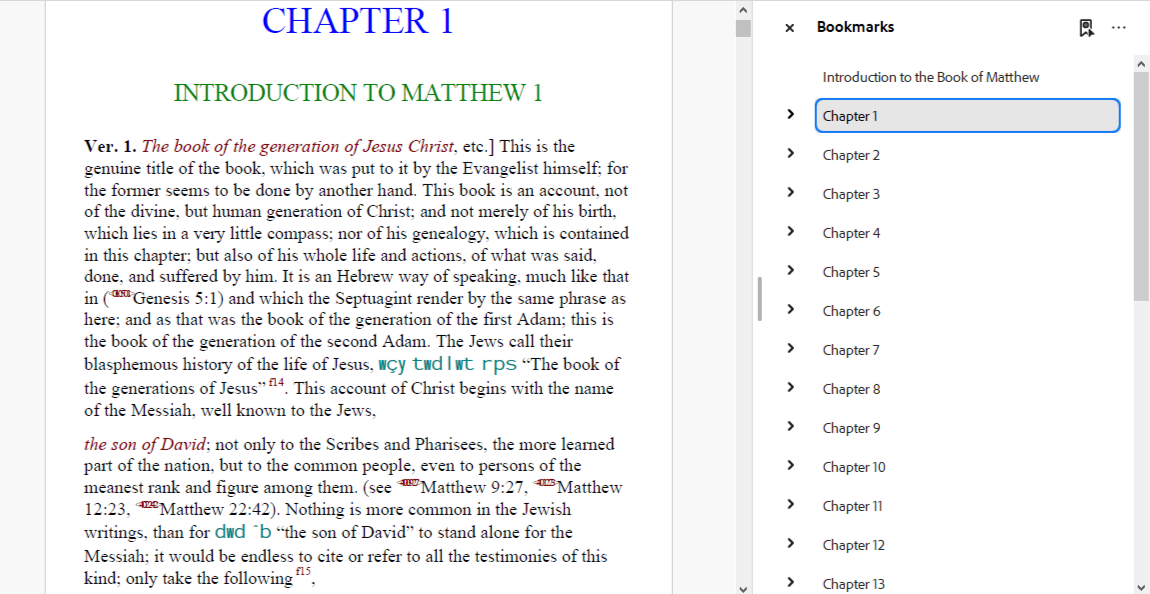Expand the Chapter 12 bookmark chevron

coord(791,544)
